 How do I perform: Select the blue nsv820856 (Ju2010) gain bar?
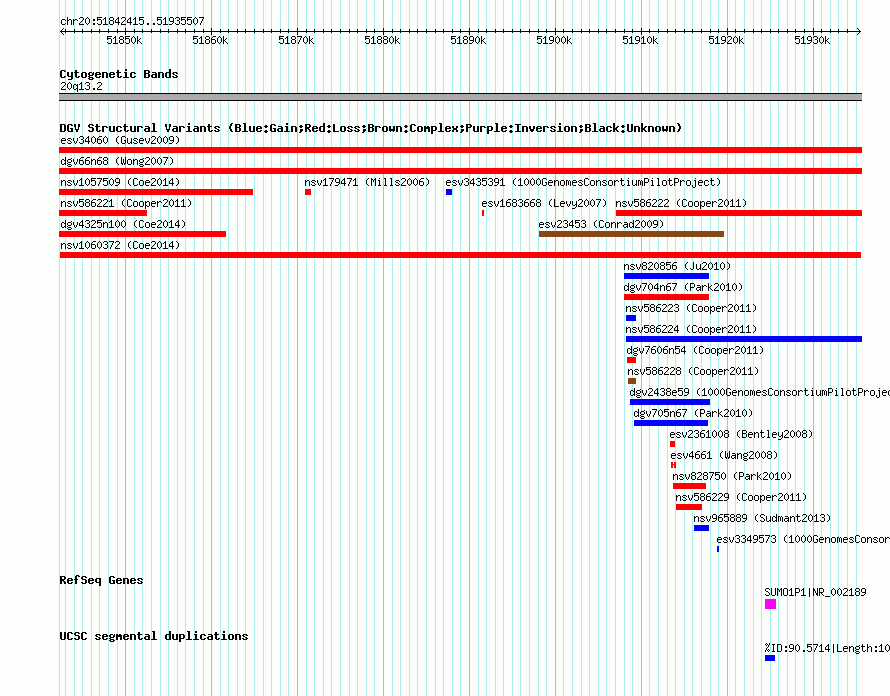pyautogui.click(x=666, y=276)
